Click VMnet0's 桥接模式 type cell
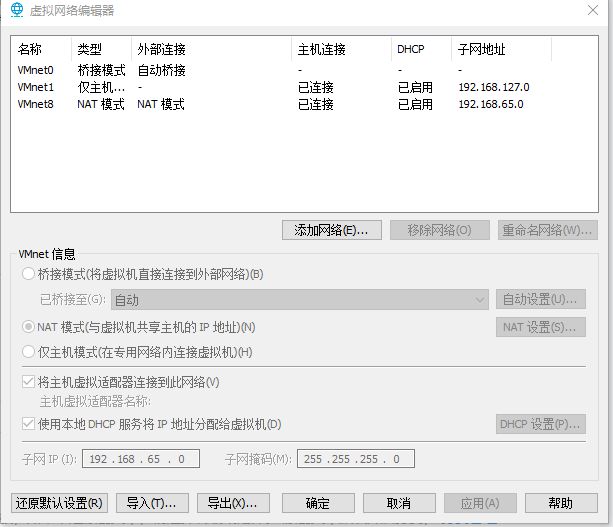 (x=101, y=70)
